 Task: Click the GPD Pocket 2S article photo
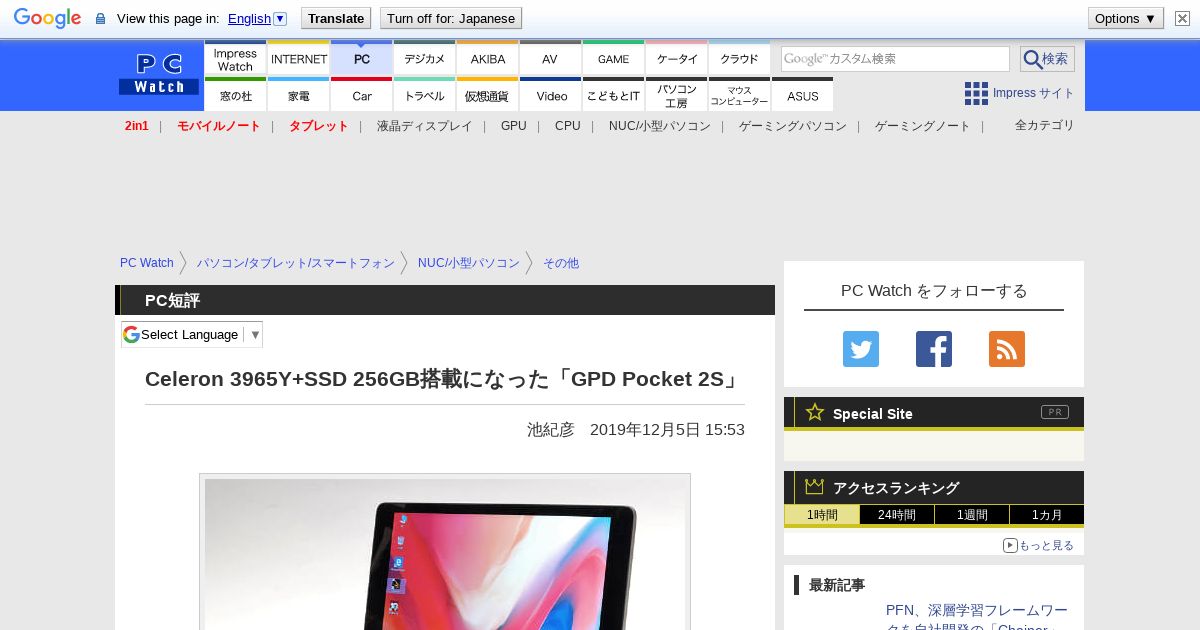(445, 552)
